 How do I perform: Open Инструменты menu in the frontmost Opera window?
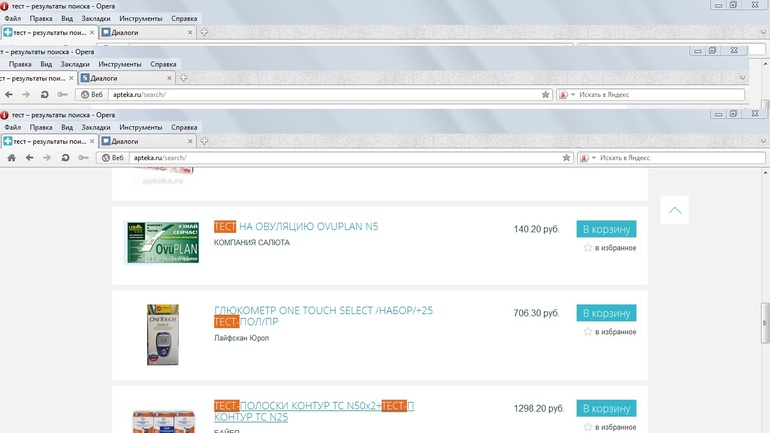click(142, 127)
